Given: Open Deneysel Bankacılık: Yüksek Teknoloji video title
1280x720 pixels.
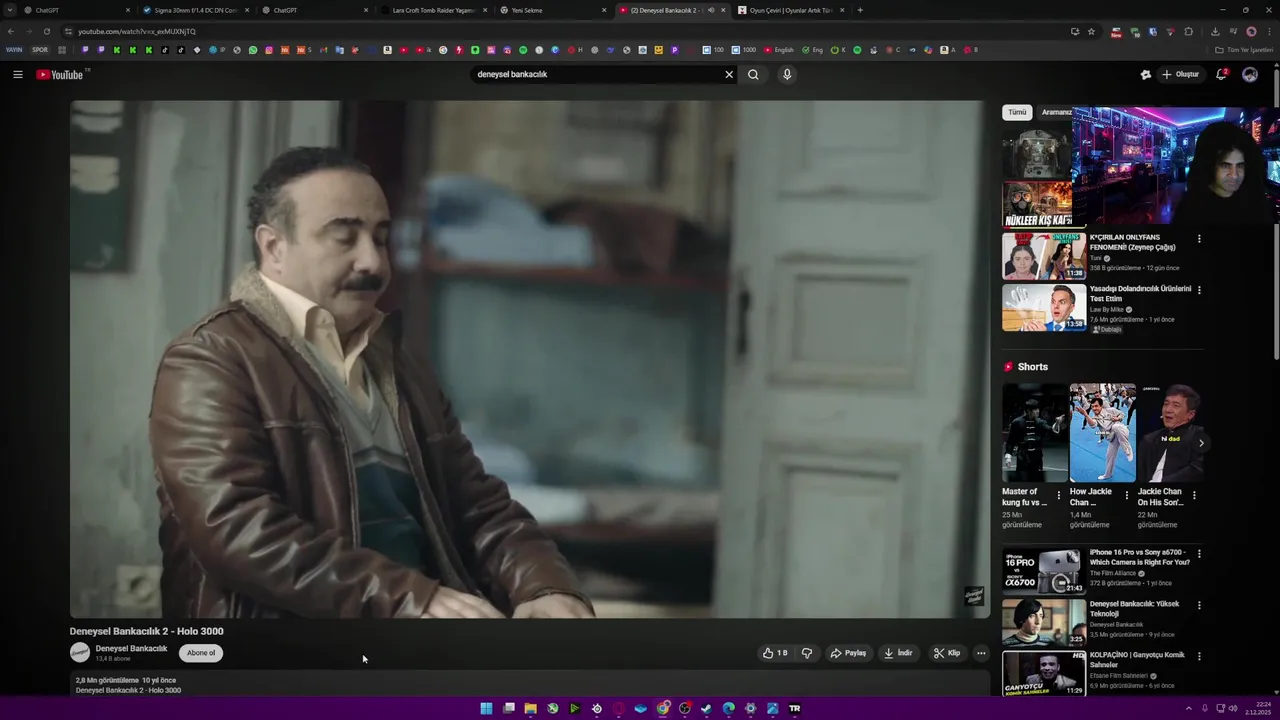Looking at the screenshot, I should [x=1134, y=609].
